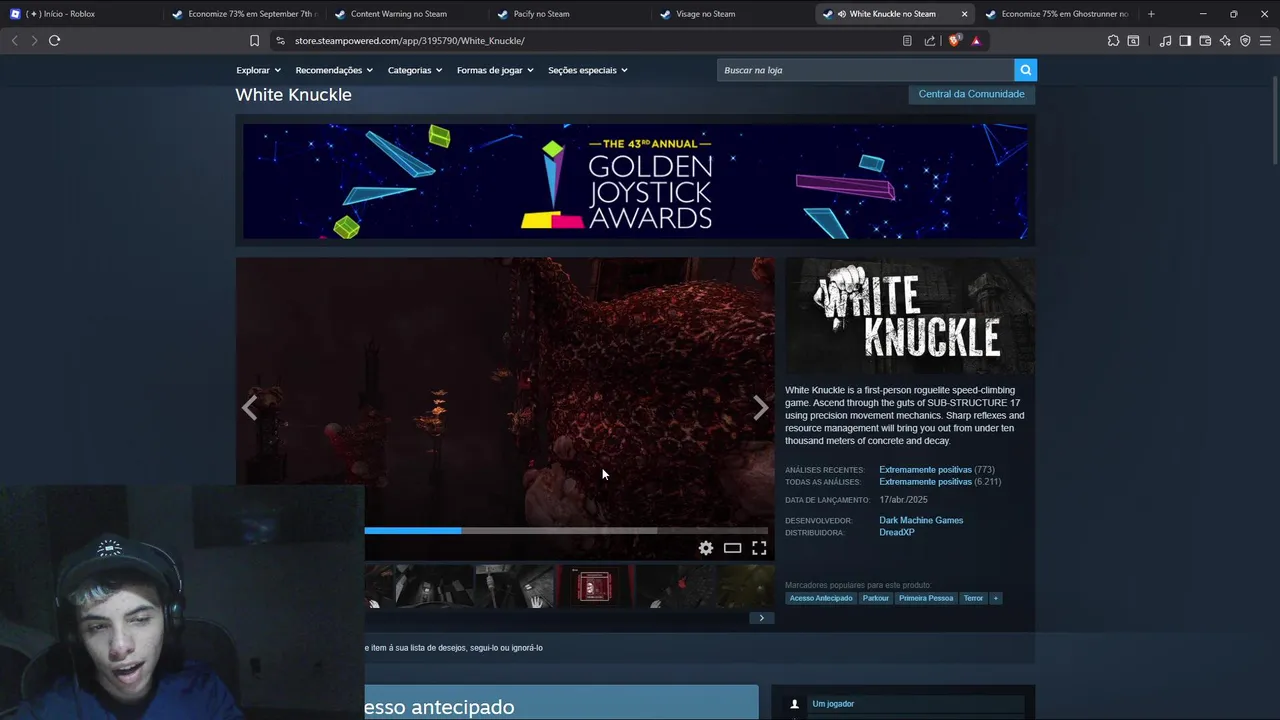The image size is (1280, 720).
Task: Click the site info icon beside URL
Action: tap(280, 41)
